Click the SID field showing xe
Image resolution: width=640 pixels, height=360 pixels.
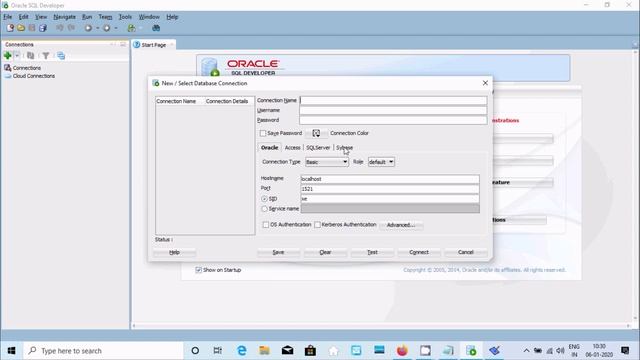pyautogui.click(x=390, y=199)
